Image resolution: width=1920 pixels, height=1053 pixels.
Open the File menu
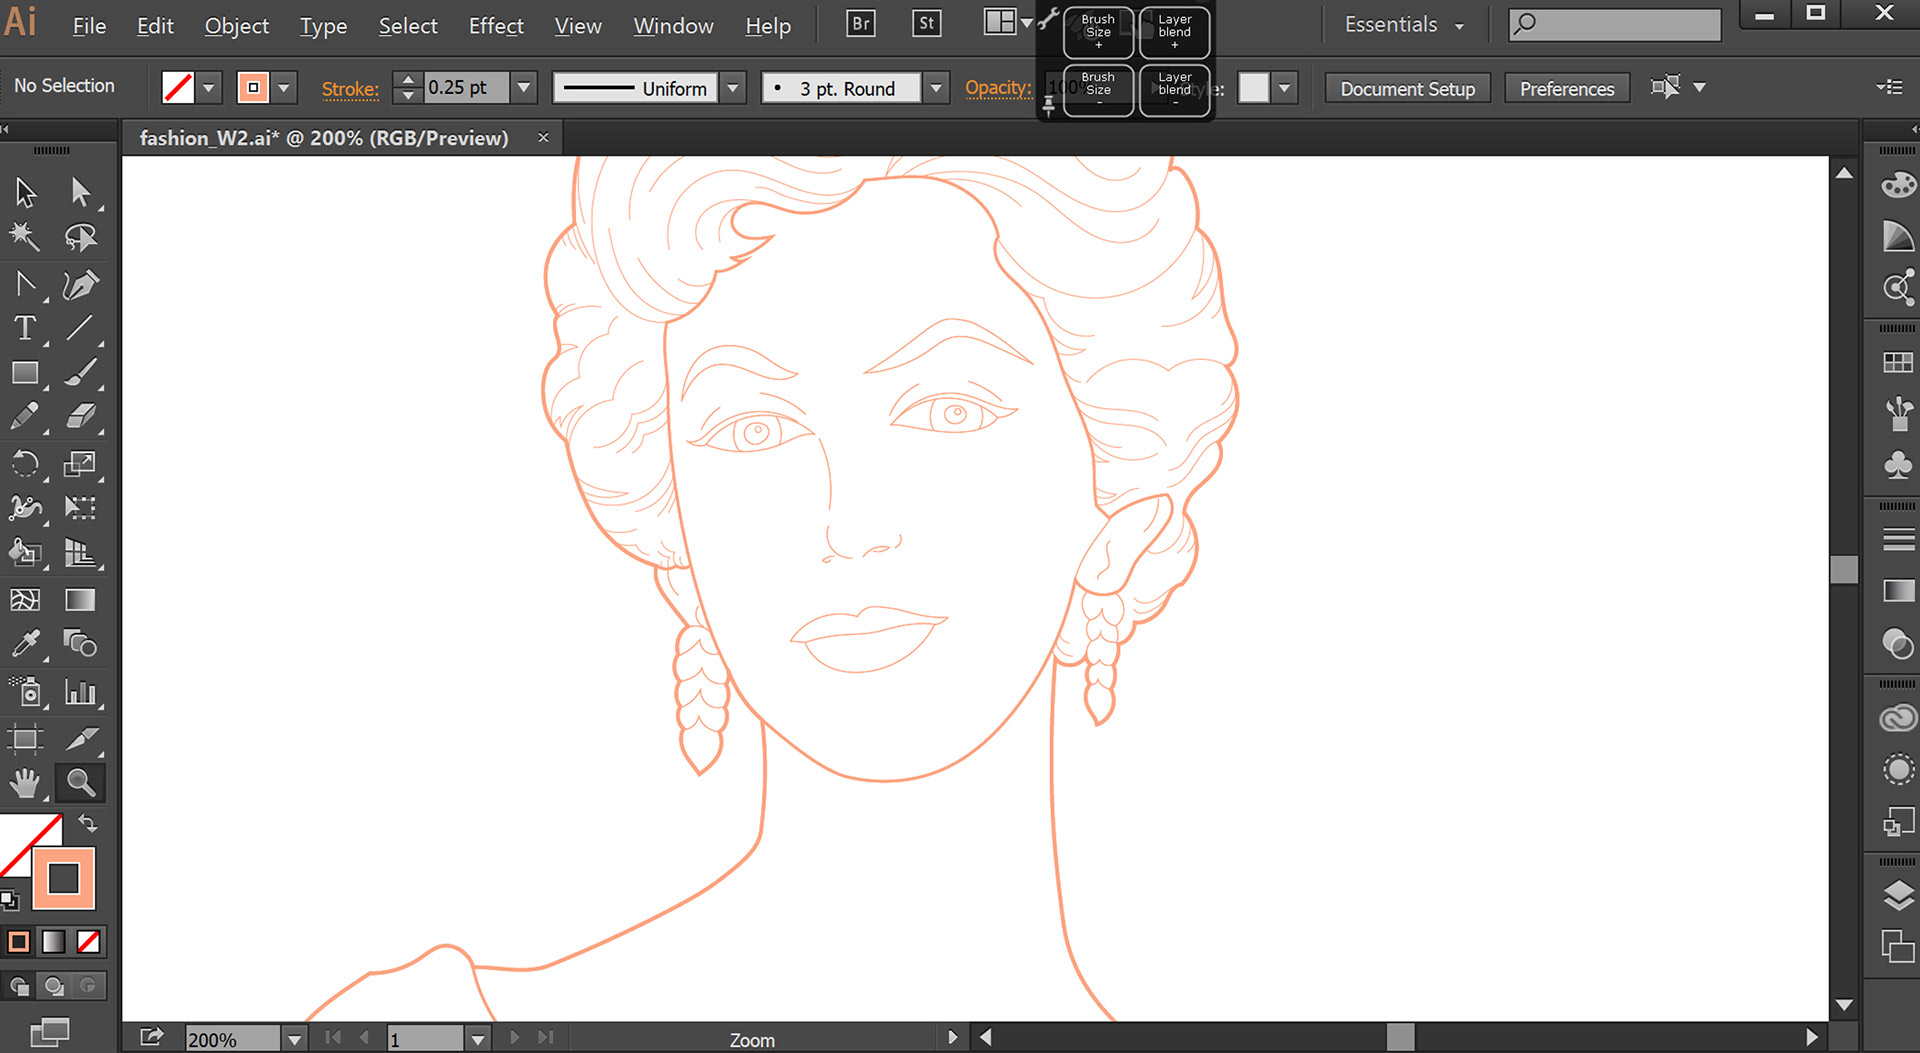point(89,26)
